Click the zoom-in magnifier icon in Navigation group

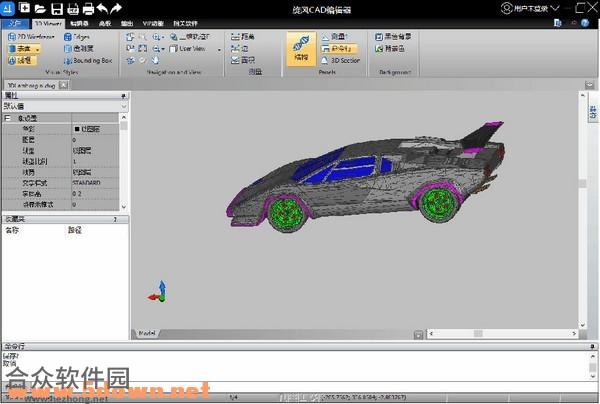coord(157,37)
